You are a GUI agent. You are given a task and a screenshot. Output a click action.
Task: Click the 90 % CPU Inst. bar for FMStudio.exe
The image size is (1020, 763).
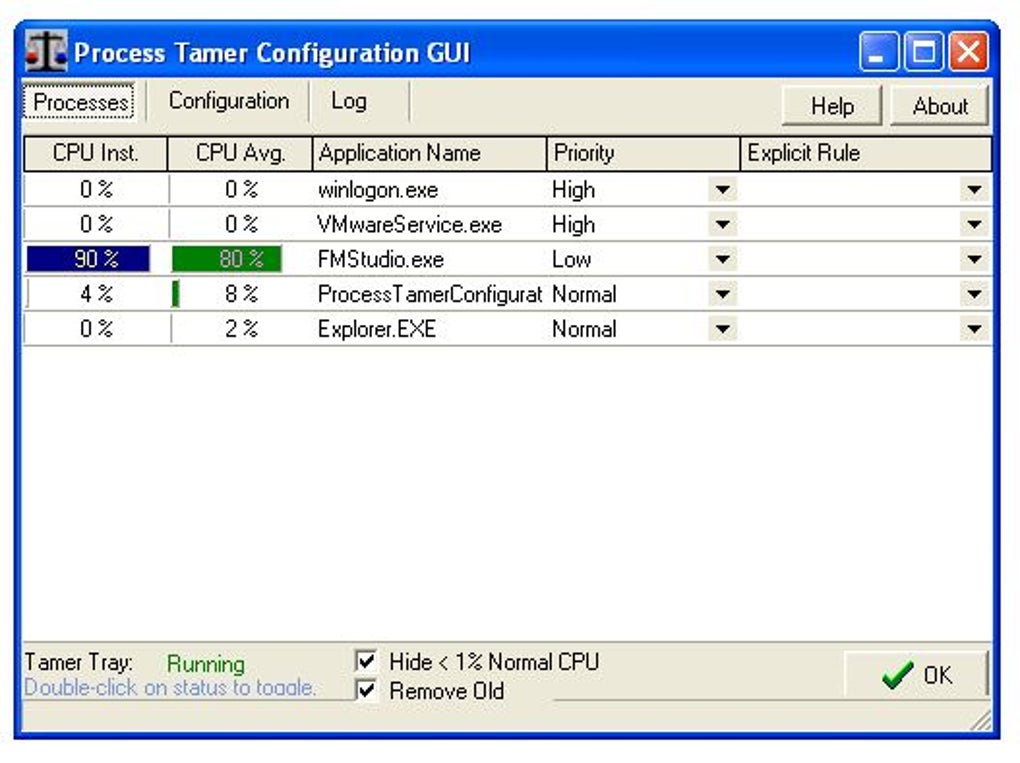click(x=88, y=259)
